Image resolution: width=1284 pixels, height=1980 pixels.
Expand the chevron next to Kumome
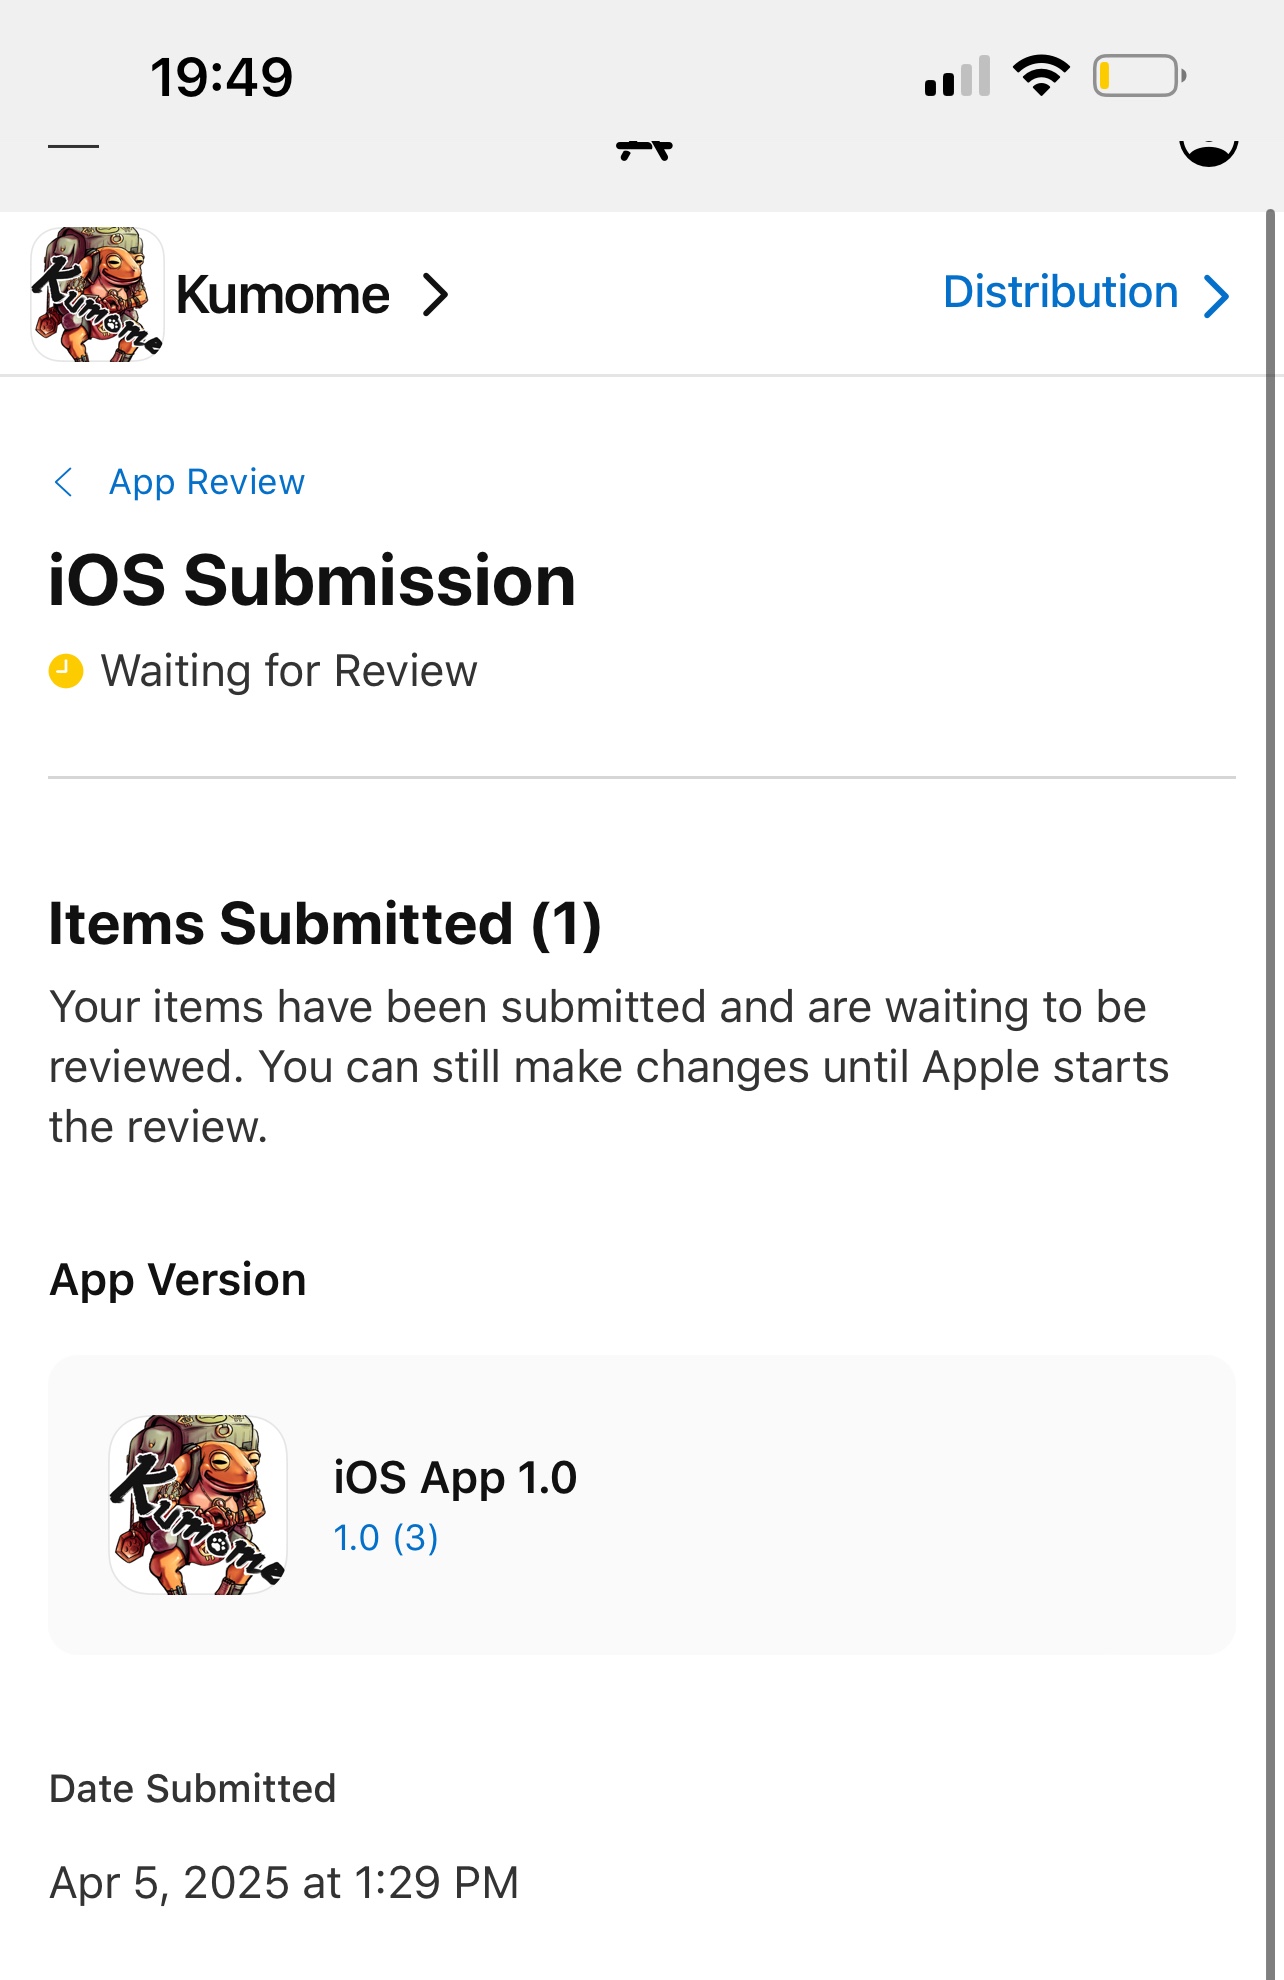[x=435, y=295]
